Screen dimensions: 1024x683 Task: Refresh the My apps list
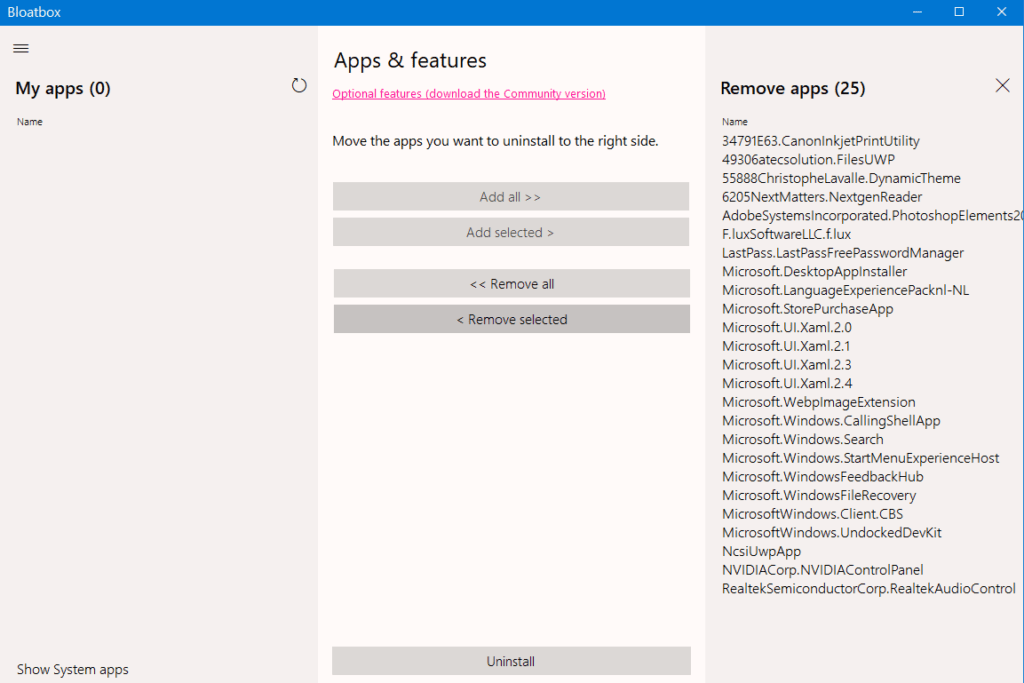click(x=299, y=86)
